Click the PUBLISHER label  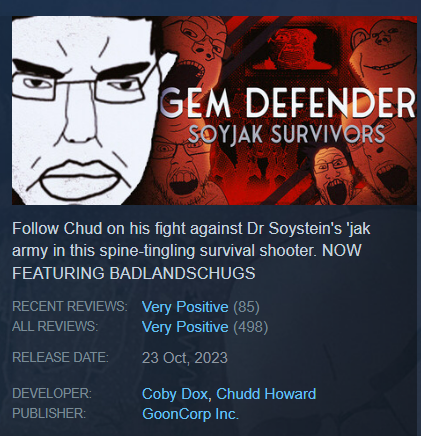pyautogui.click(x=49, y=413)
